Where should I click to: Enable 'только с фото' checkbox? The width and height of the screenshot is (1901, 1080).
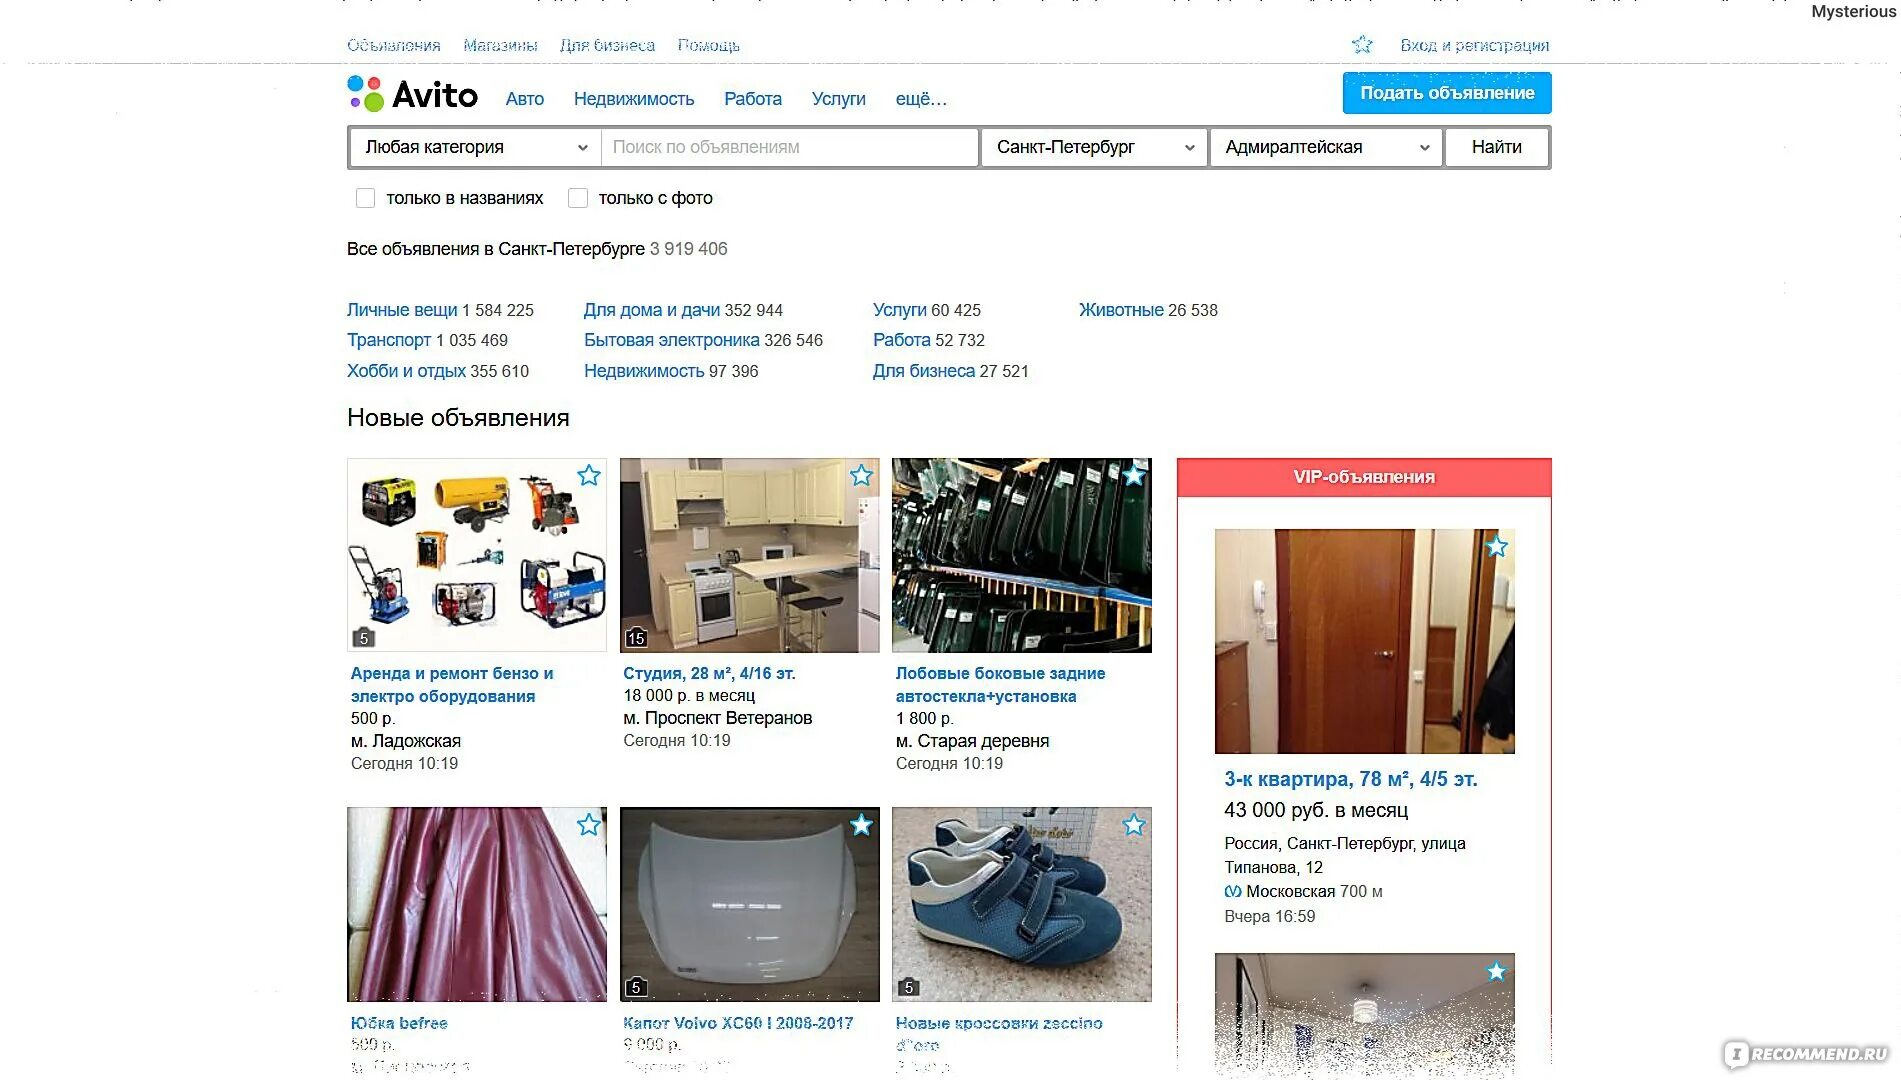pos(578,198)
